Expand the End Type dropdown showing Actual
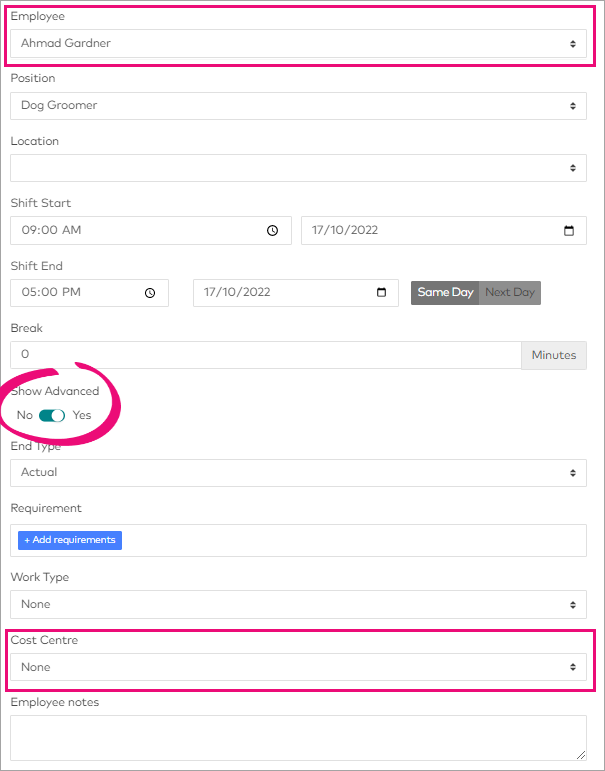605x771 pixels. click(x=298, y=473)
